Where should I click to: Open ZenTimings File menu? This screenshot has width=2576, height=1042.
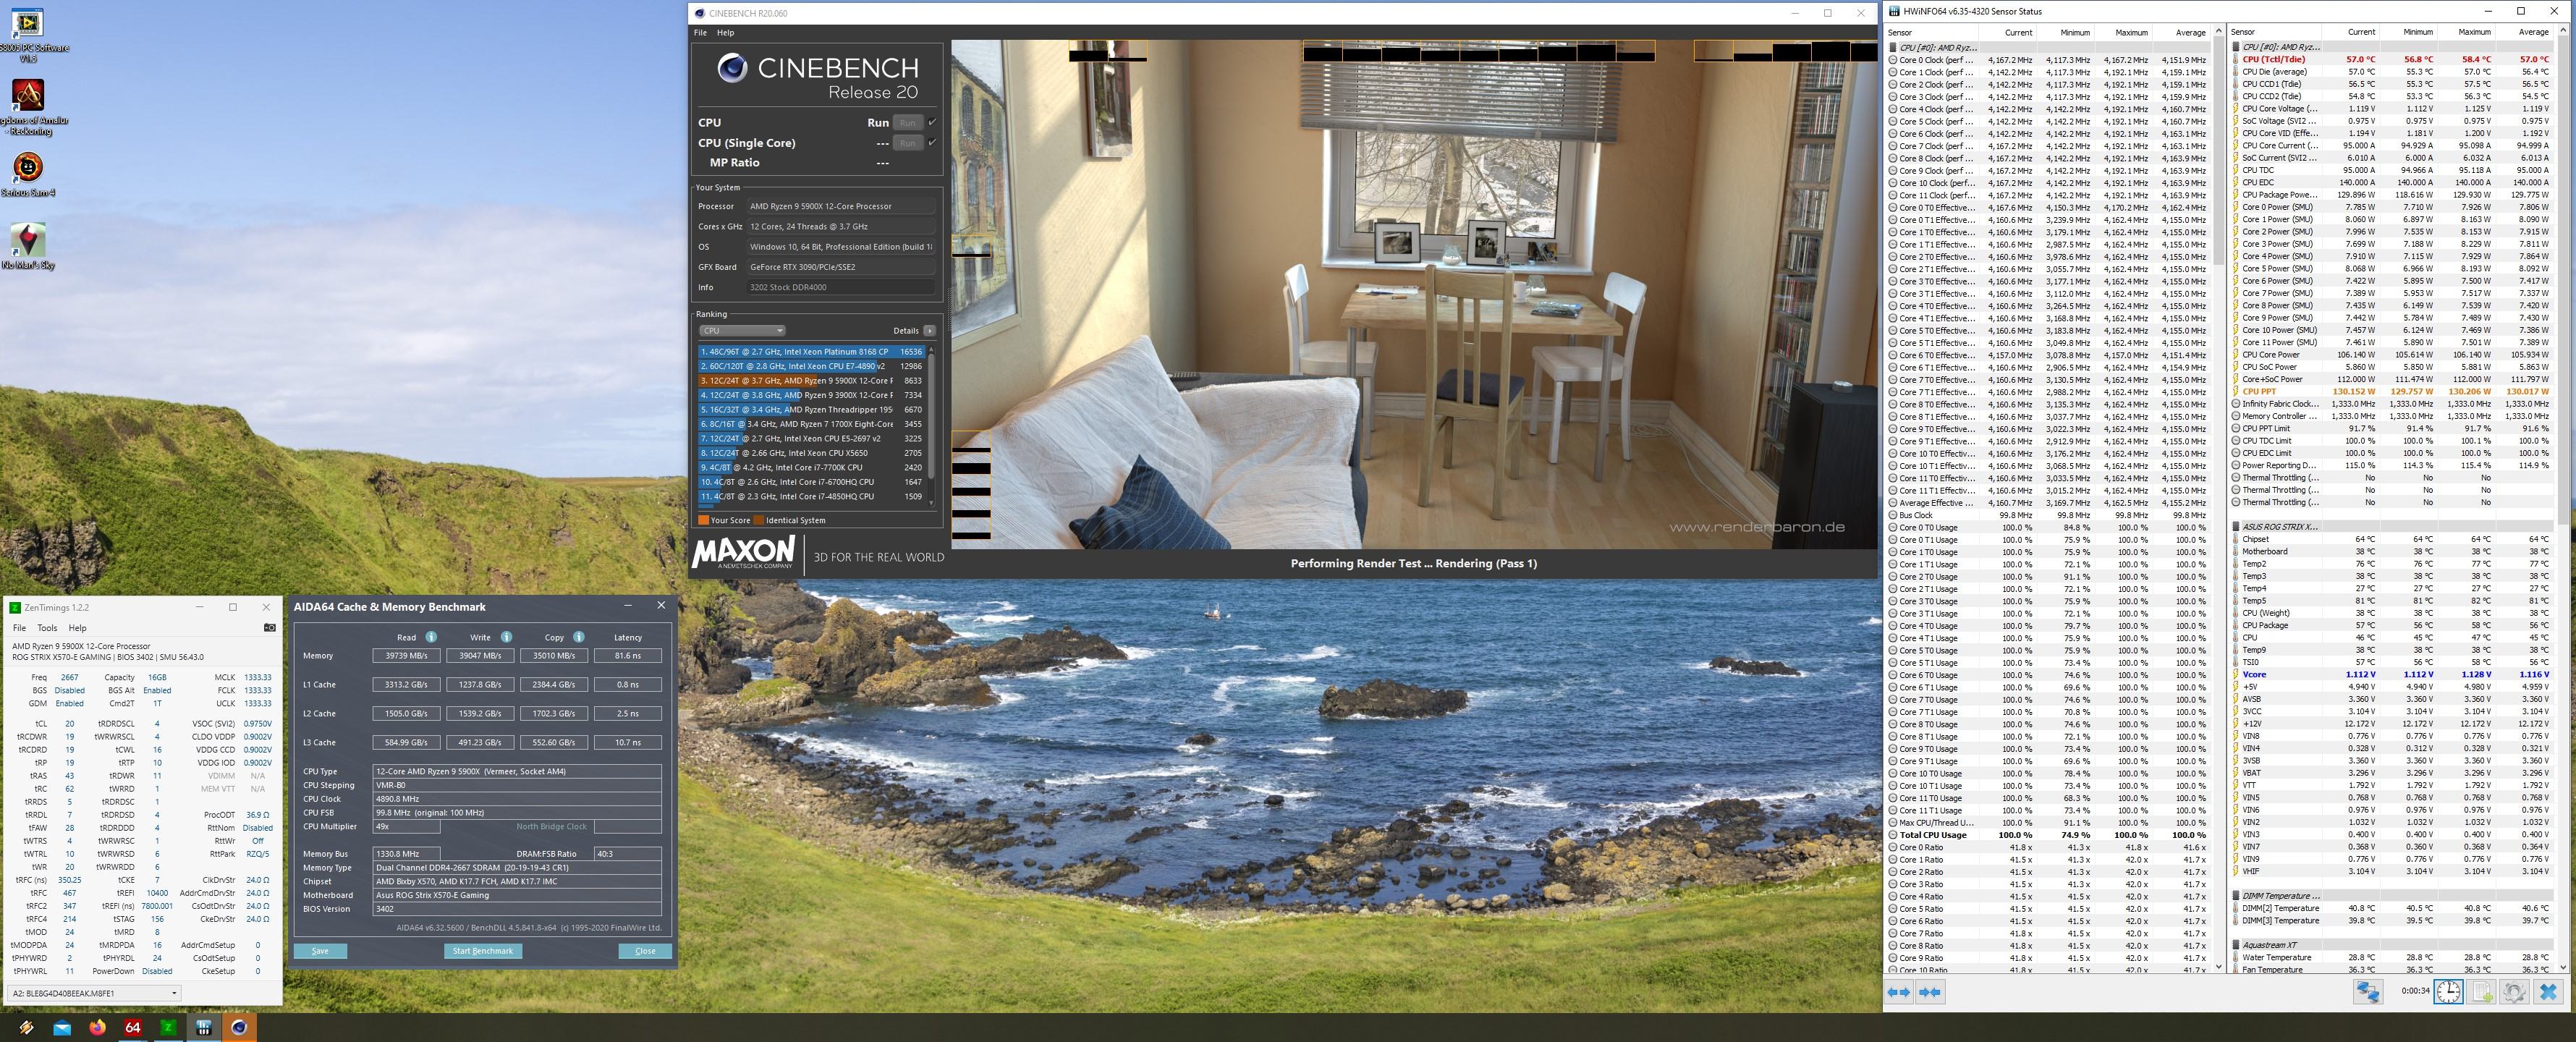coord(19,628)
